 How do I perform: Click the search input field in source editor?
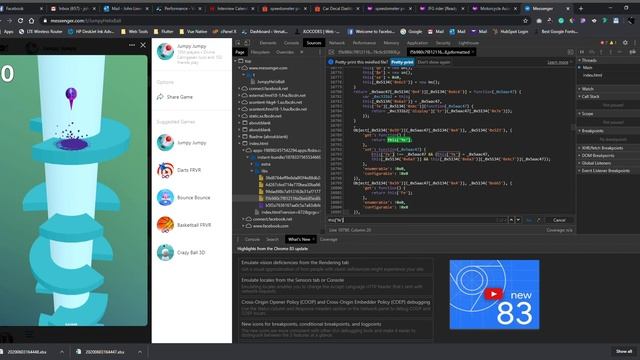tap(411, 220)
